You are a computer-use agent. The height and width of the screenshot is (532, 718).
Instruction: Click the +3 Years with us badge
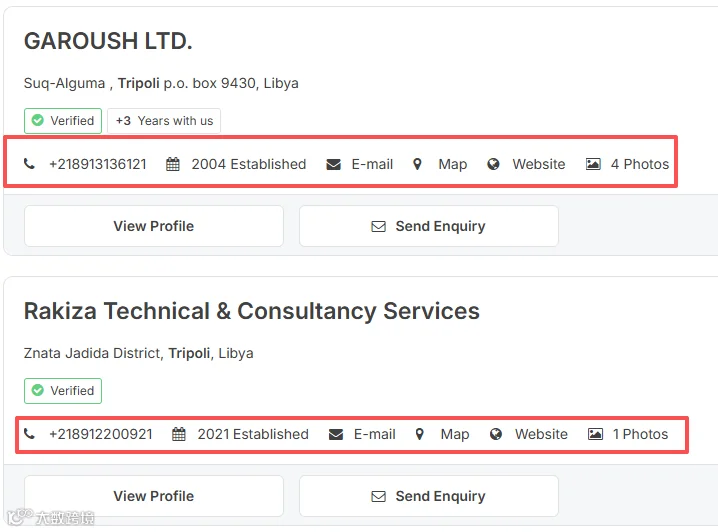[x=164, y=121]
